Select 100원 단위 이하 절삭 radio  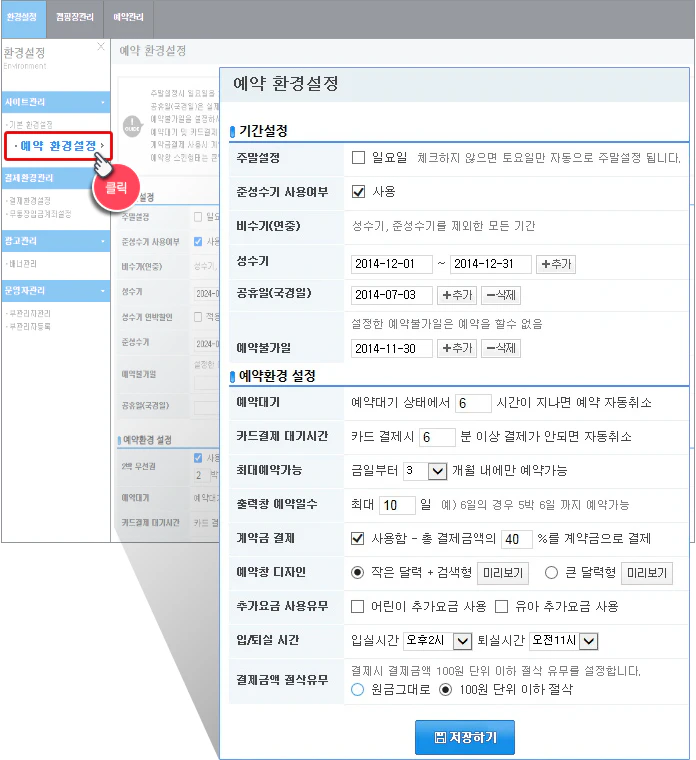pos(445,689)
